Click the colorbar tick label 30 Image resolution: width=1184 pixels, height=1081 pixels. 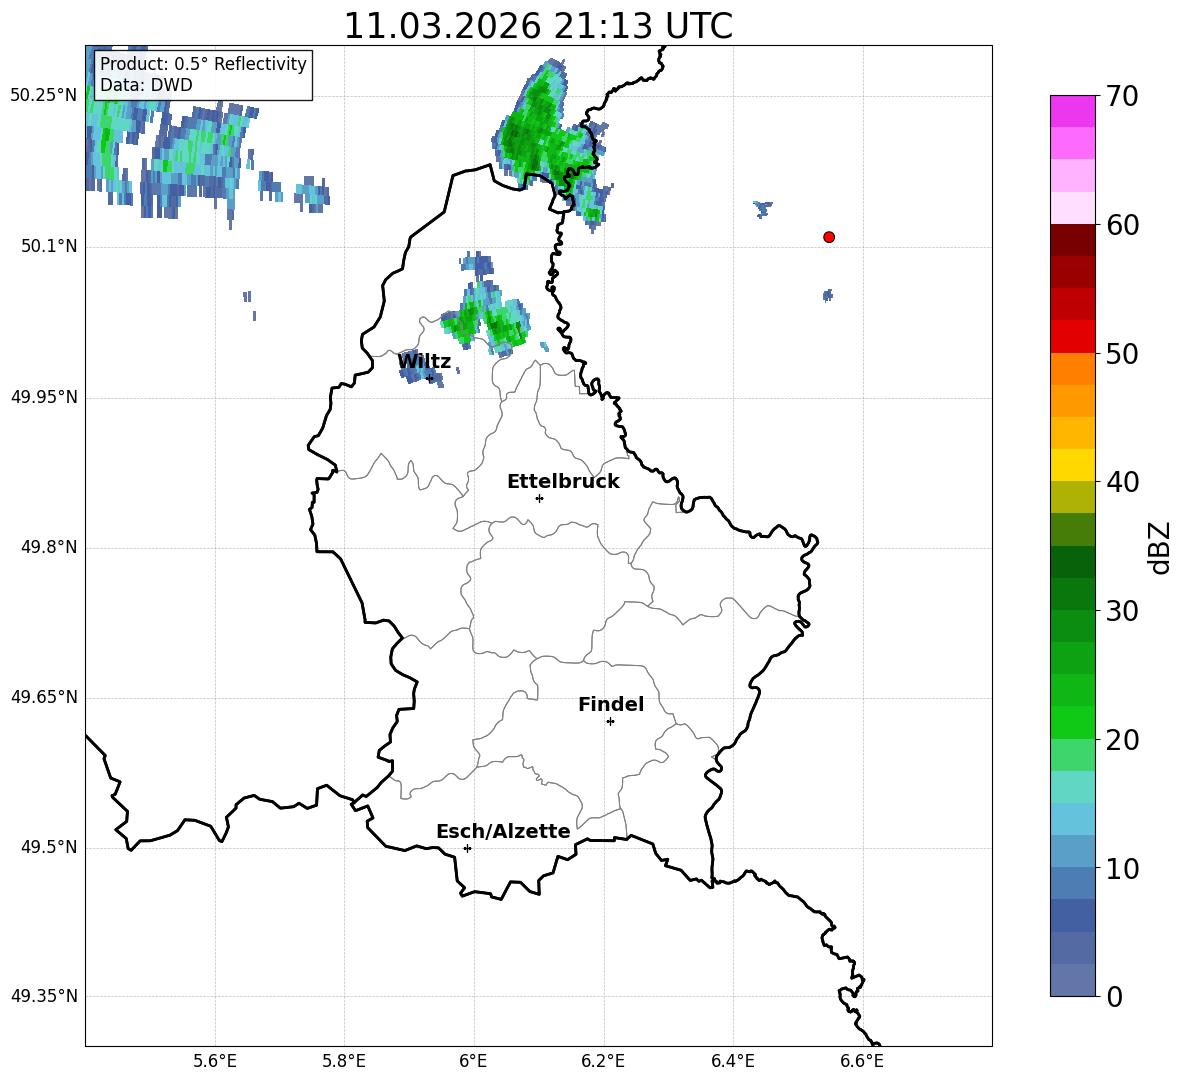coord(1123,611)
